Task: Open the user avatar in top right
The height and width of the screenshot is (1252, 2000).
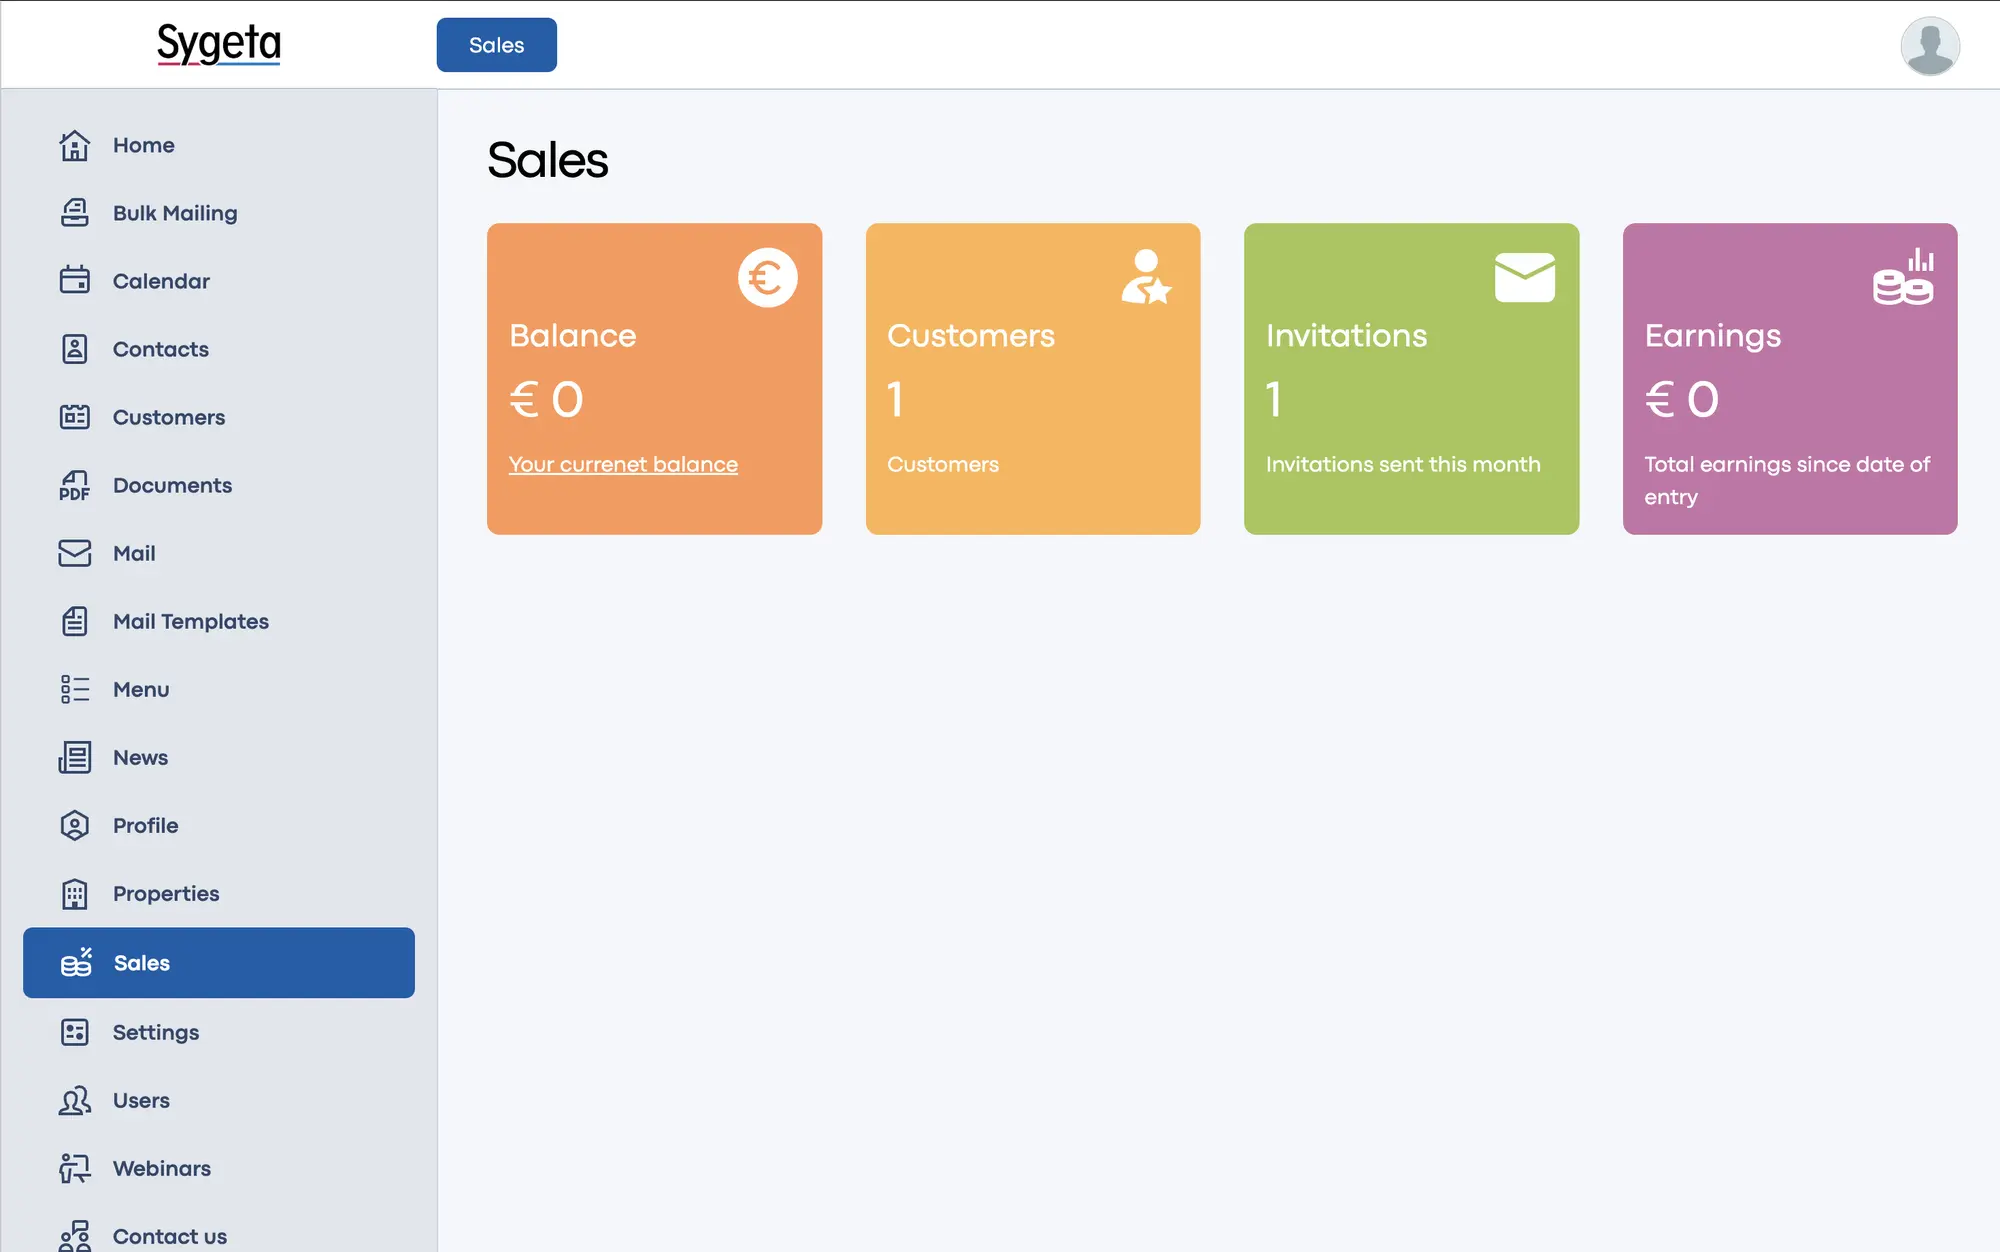Action: (x=1930, y=45)
